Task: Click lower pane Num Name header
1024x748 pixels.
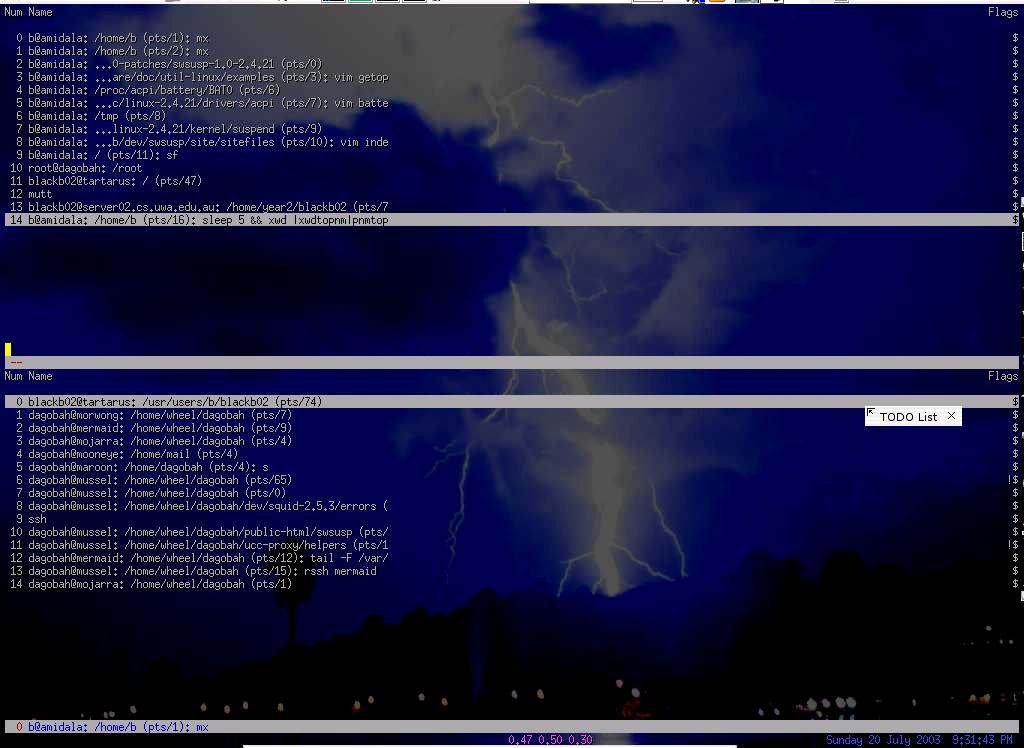Action: (28, 376)
